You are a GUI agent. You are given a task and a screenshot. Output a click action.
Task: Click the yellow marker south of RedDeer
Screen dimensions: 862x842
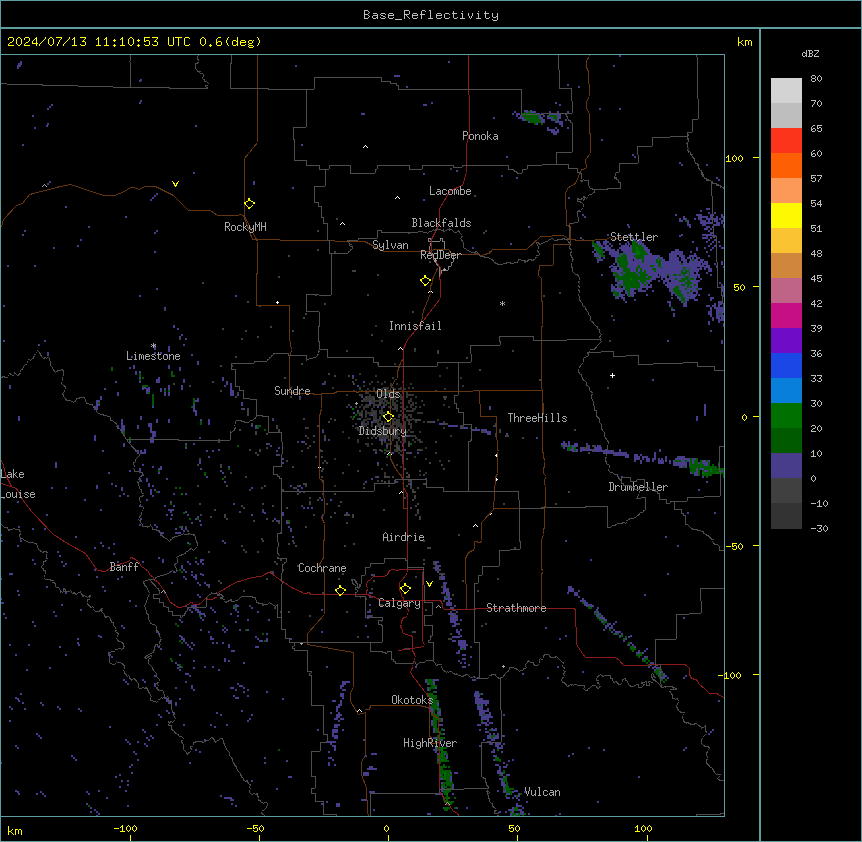pos(425,280)
